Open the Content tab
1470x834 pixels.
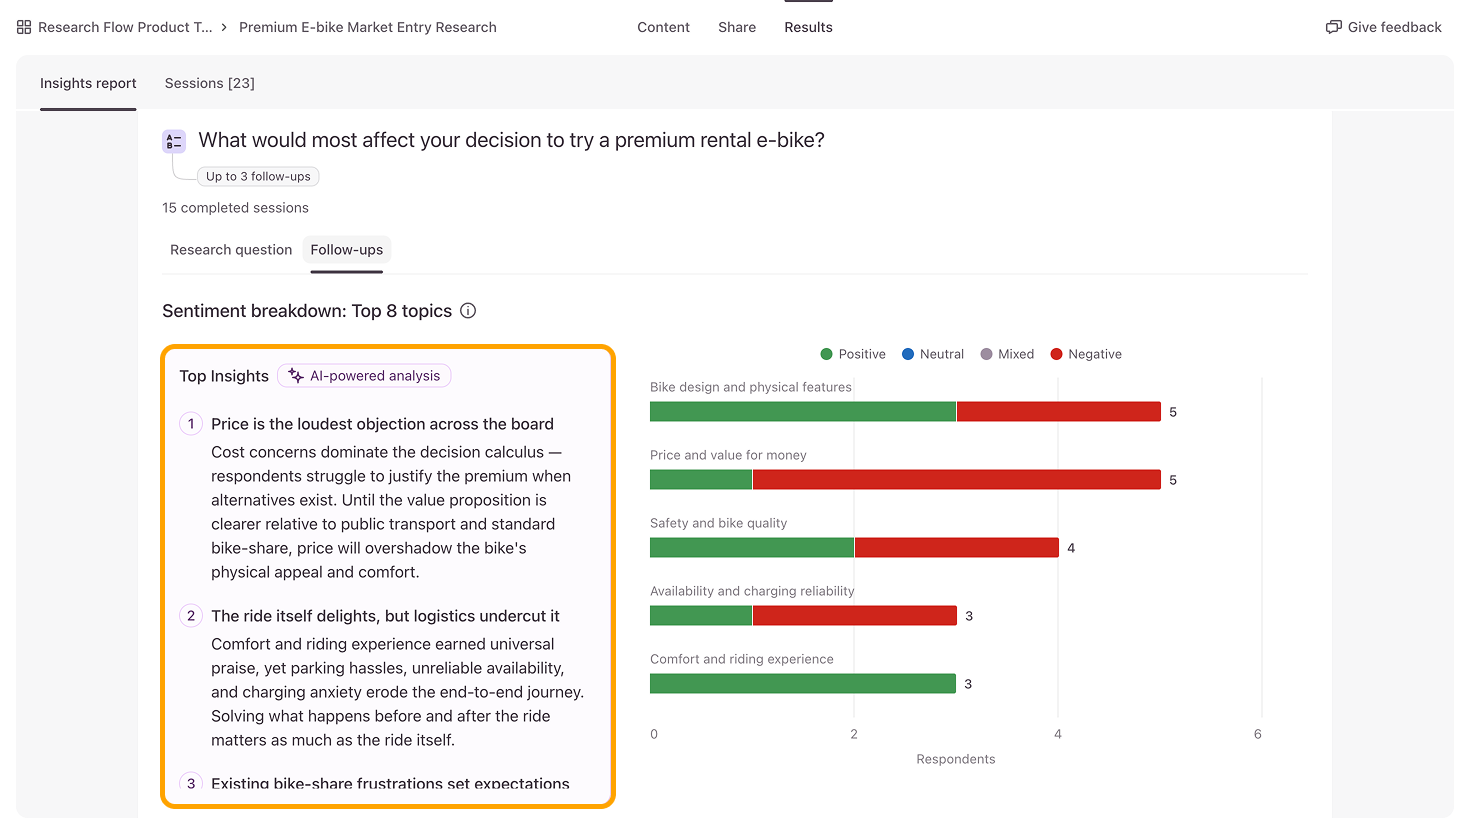[663, 27]
